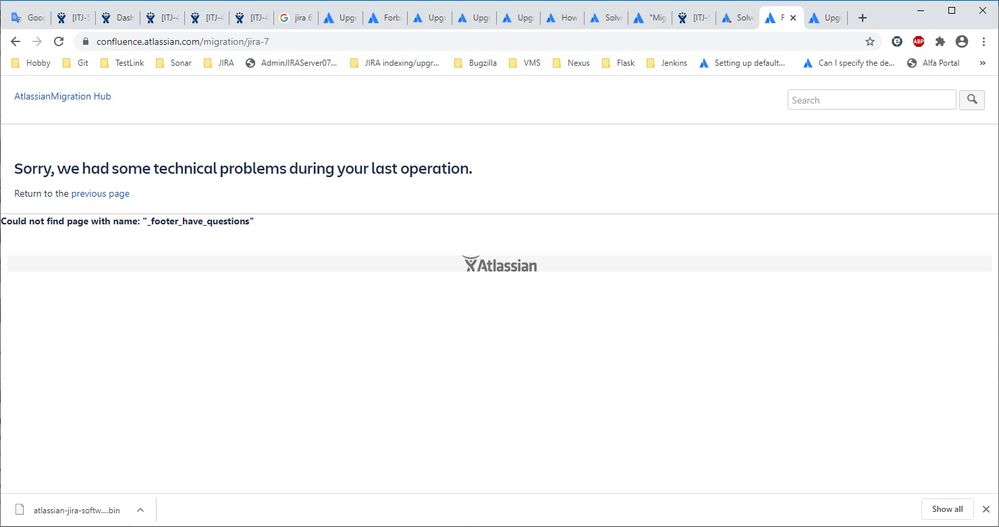Switch to the Google 'jira 6' tab
The height and width of the screenshot is (527, 999).
296,18
